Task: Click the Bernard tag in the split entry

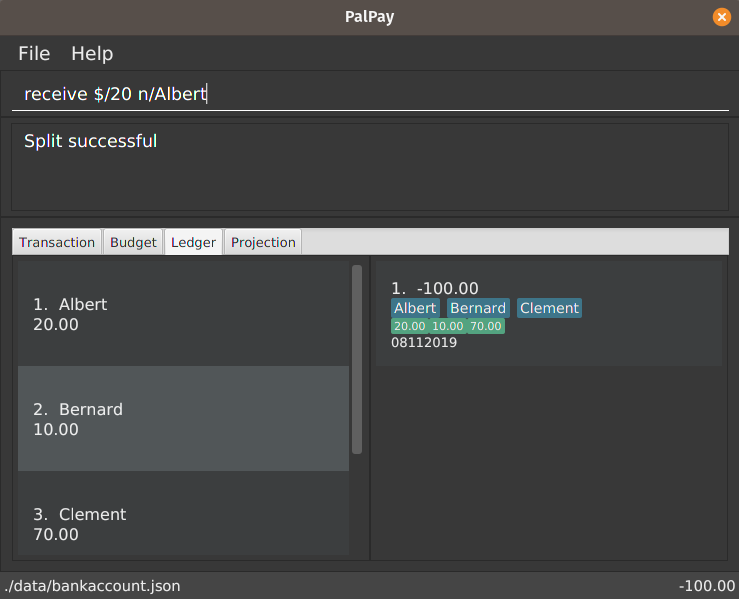Action: point(478,308)
